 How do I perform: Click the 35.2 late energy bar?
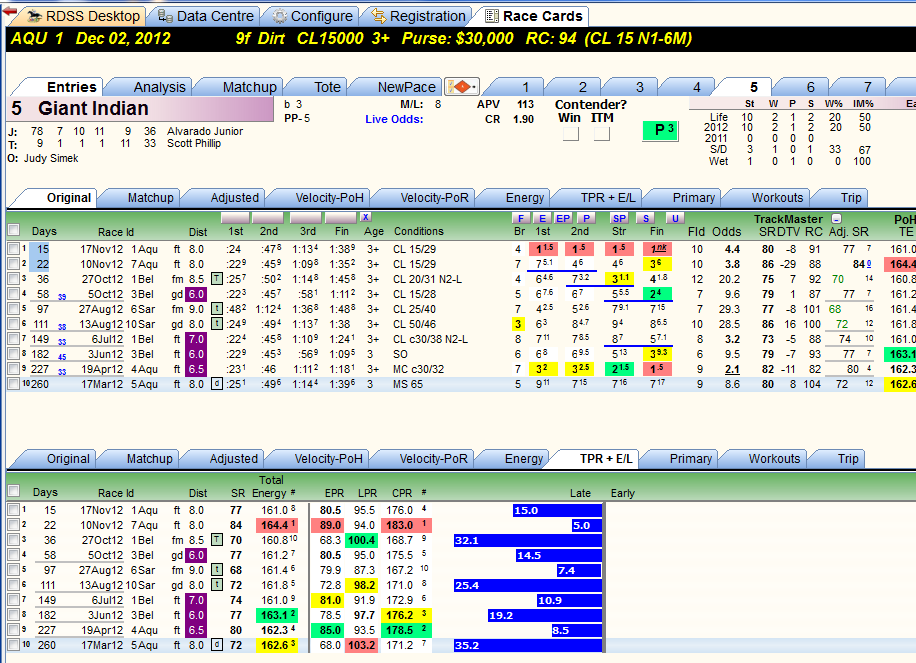(528, 645)
